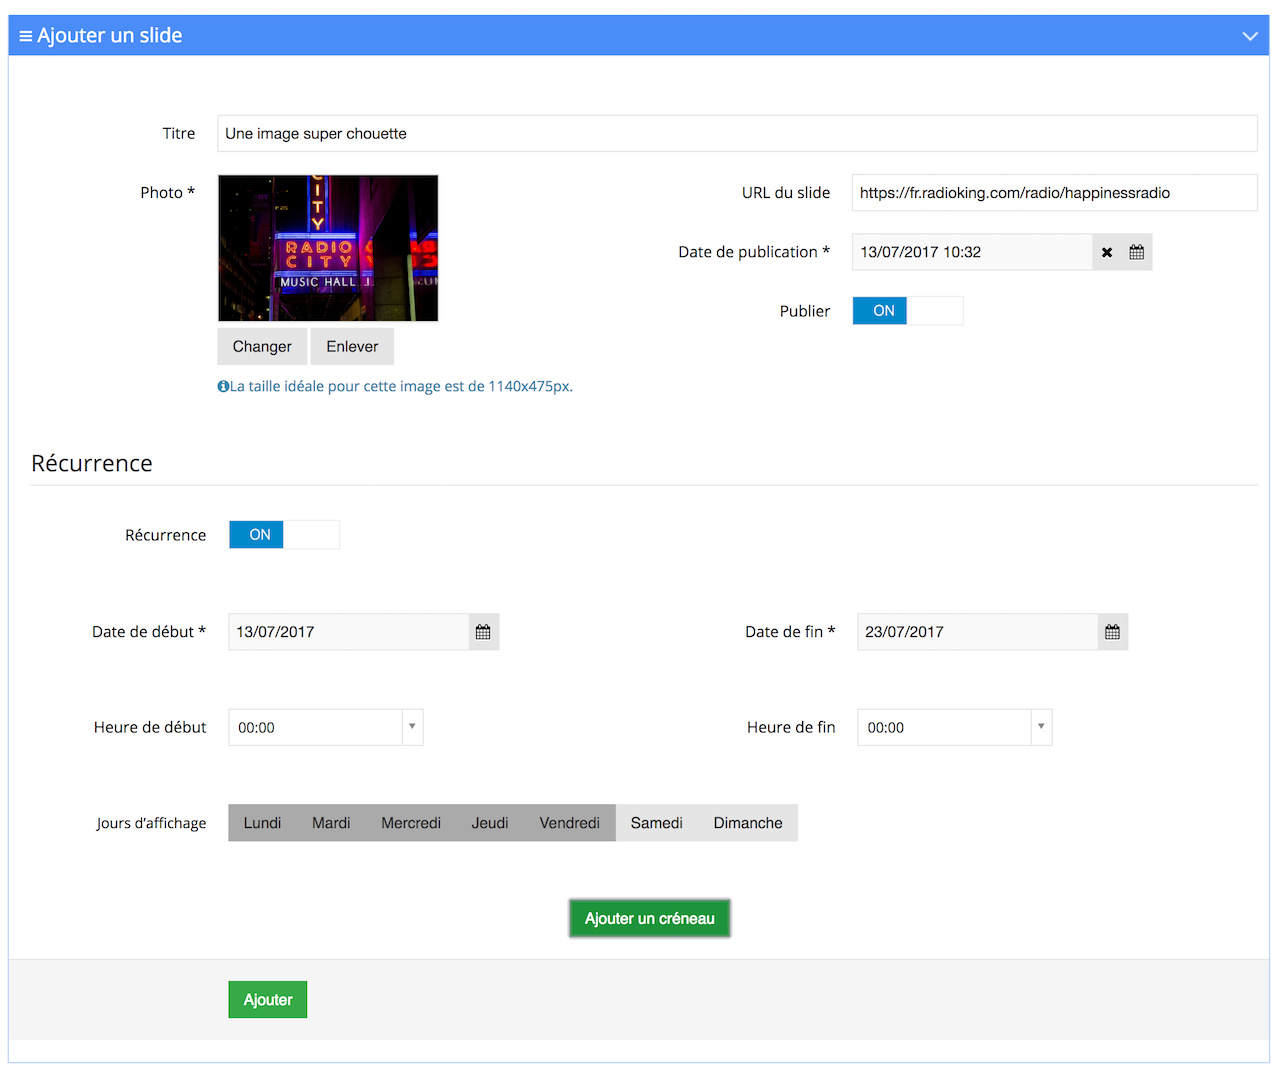Open the Heure de fin dropdown arrow

point(1041,727)
